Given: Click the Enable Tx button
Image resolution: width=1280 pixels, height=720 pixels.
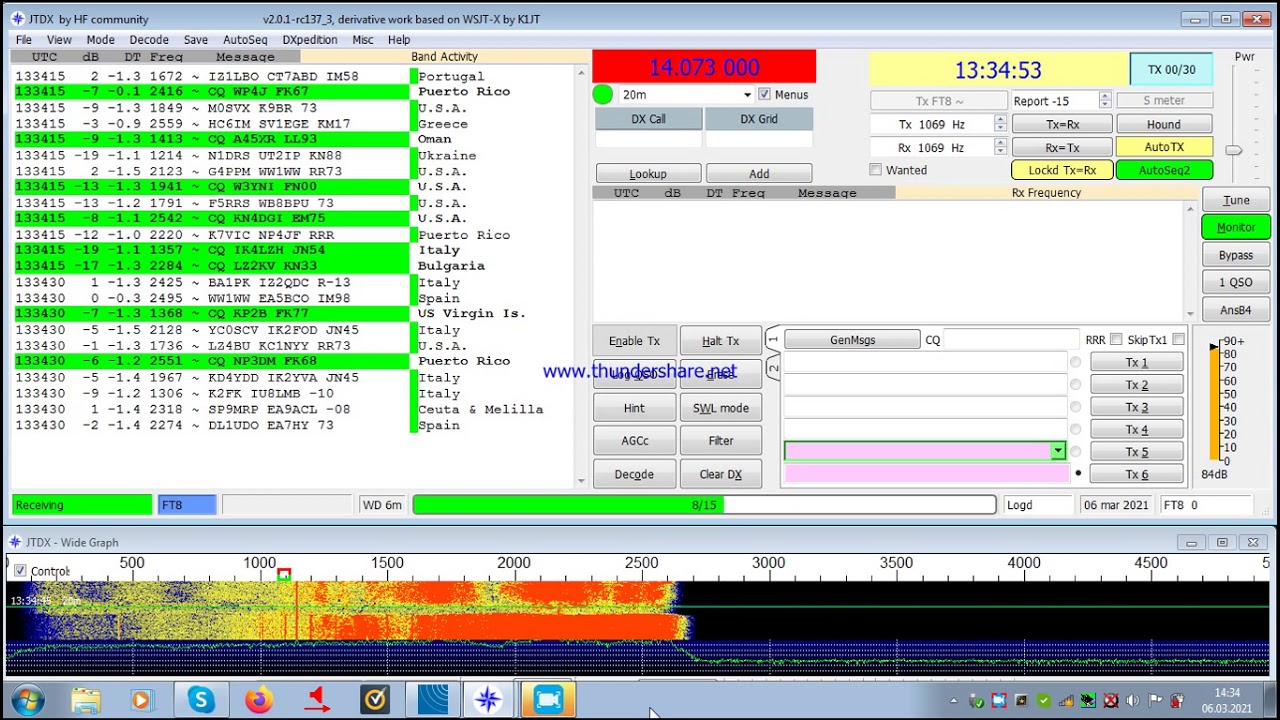Looking at the screenshot, I should tap(634, 341).
